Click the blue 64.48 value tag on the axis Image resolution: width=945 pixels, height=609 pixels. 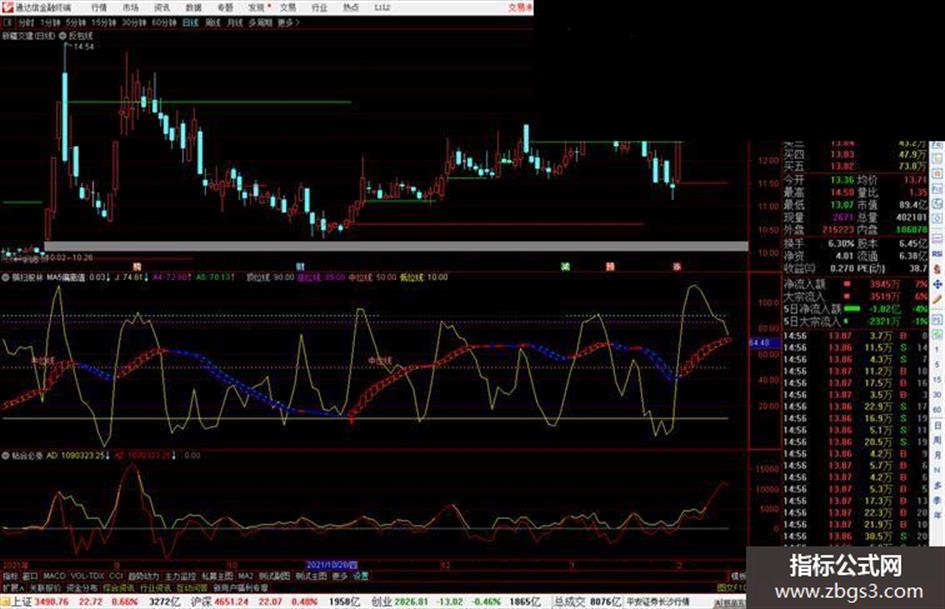coord(764,342)
